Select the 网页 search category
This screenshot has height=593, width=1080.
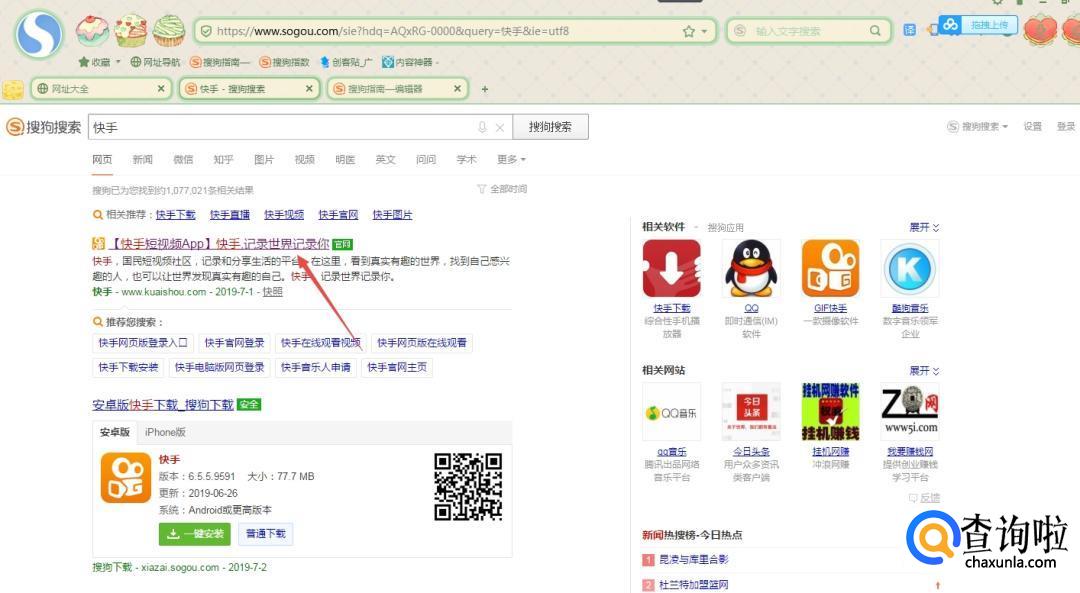click(102, 159)
